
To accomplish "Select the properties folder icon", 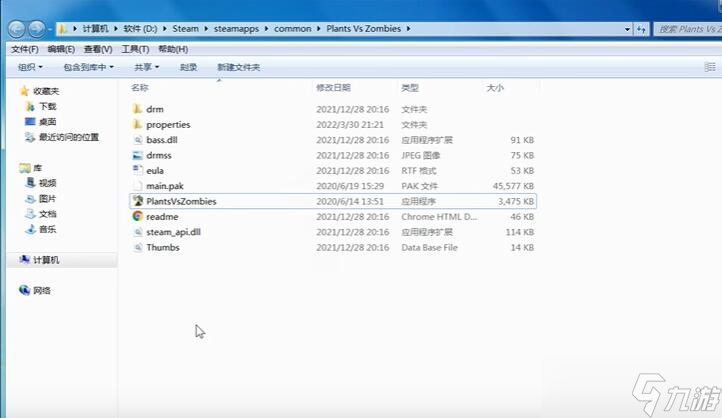I will (137, 124).
